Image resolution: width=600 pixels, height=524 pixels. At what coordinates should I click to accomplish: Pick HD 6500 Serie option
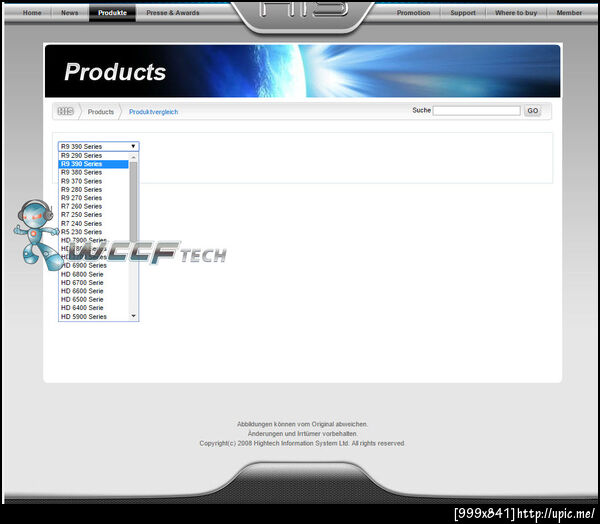pyautogui.click(x=94, y=299)
